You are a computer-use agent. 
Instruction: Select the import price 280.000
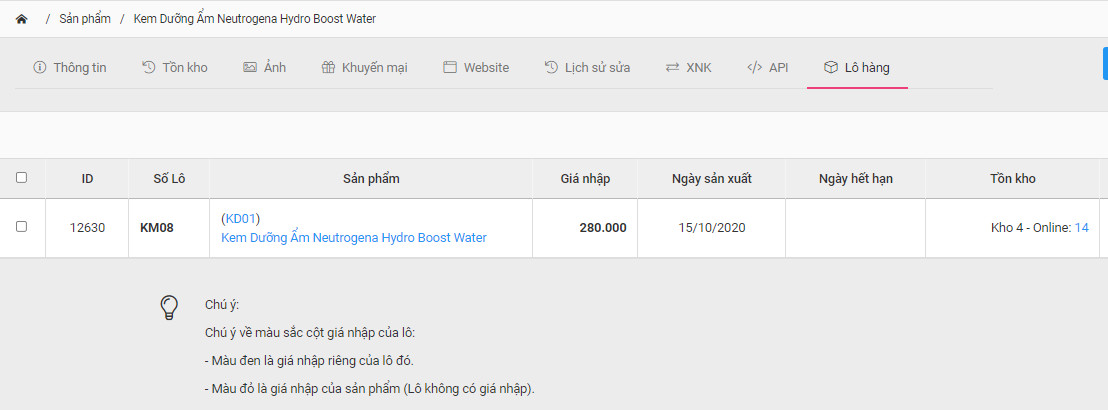point(603,228)
